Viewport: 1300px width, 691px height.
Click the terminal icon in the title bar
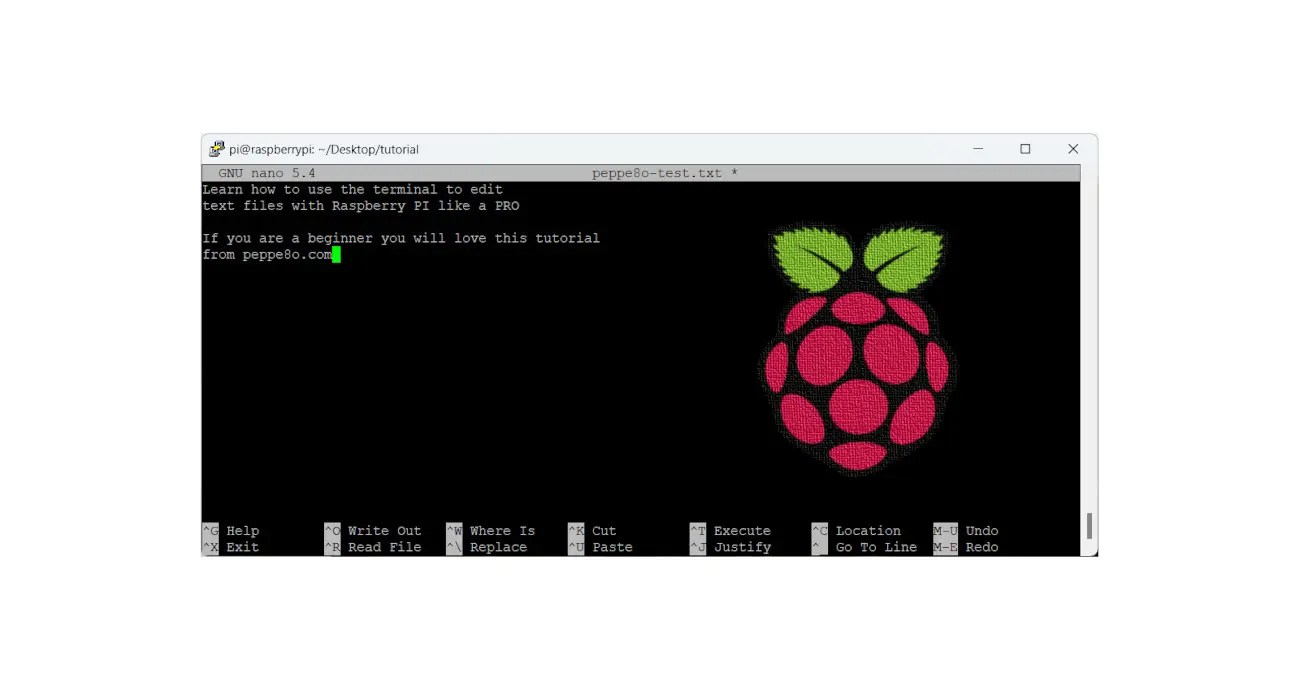[x=216, y=148]
